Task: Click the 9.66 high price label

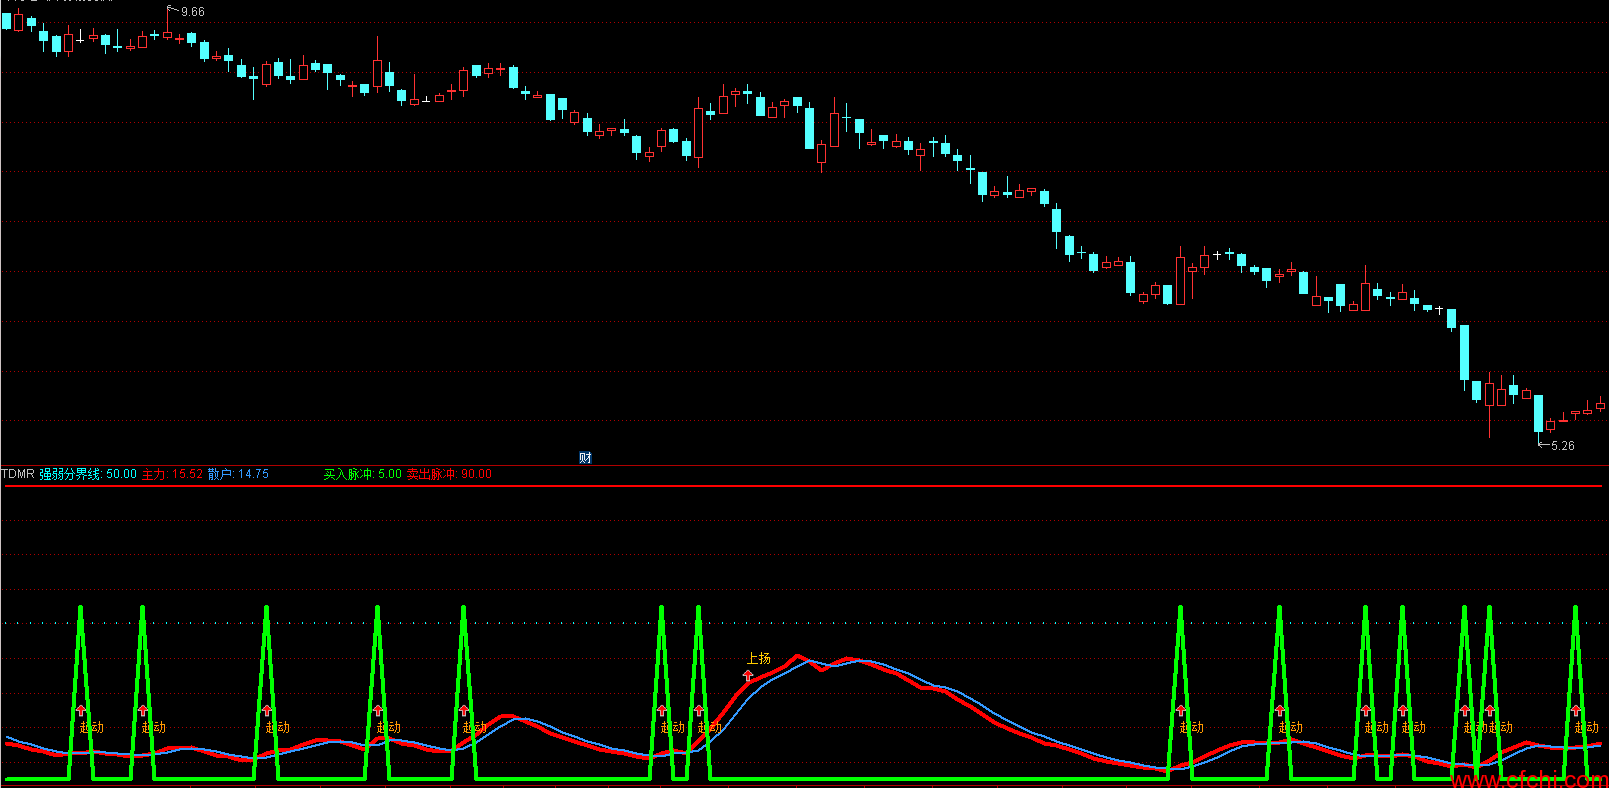Action: pyautogui.click(x=193, y=12)
